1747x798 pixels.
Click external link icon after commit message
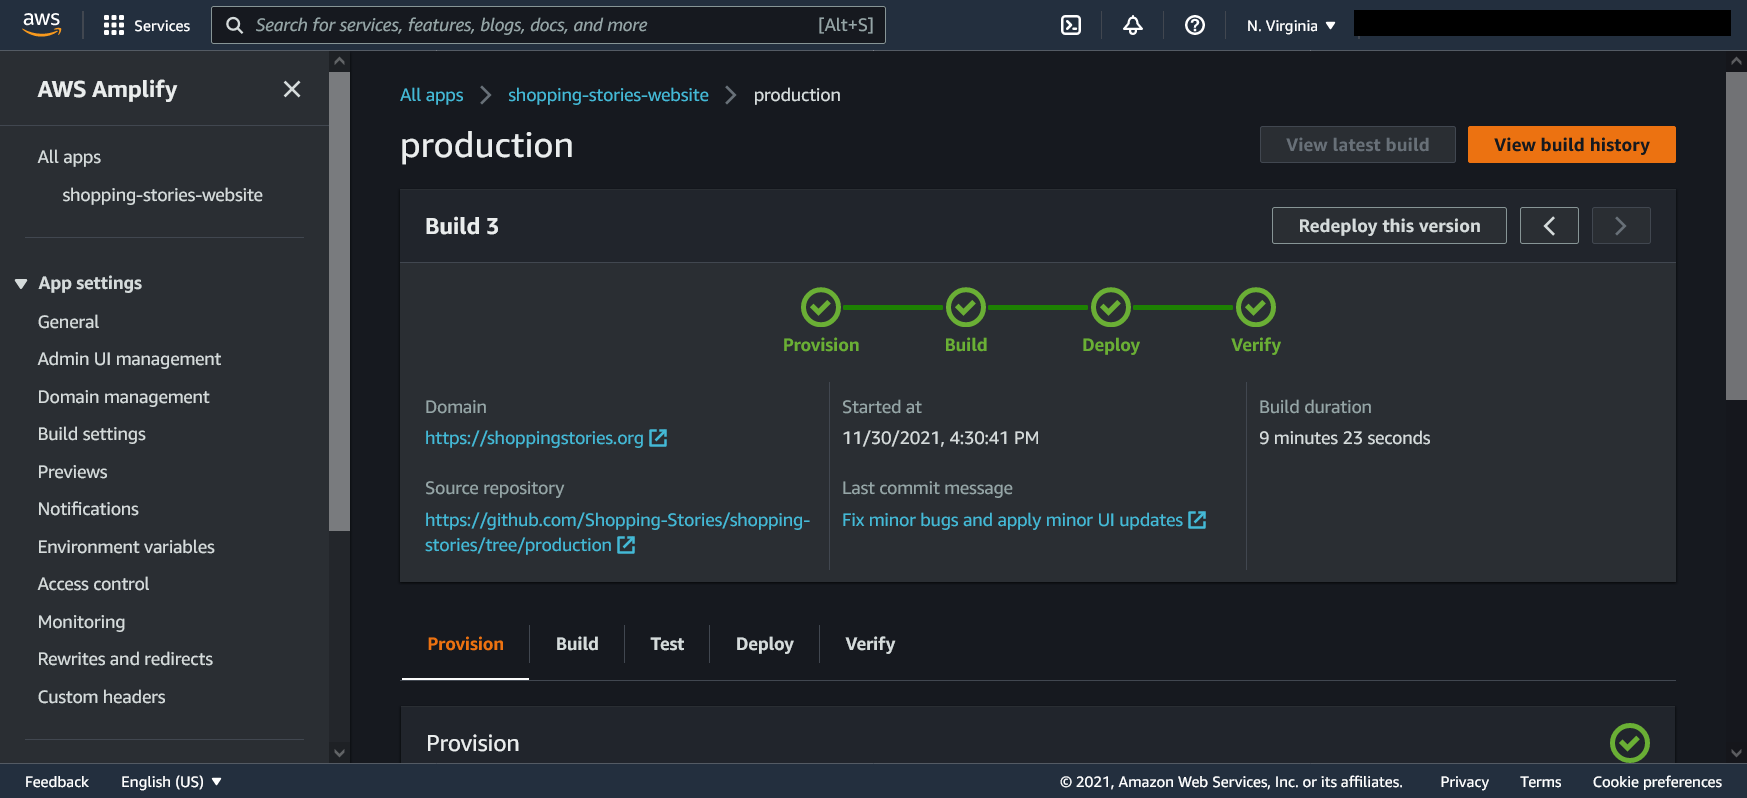(1197, 520)
